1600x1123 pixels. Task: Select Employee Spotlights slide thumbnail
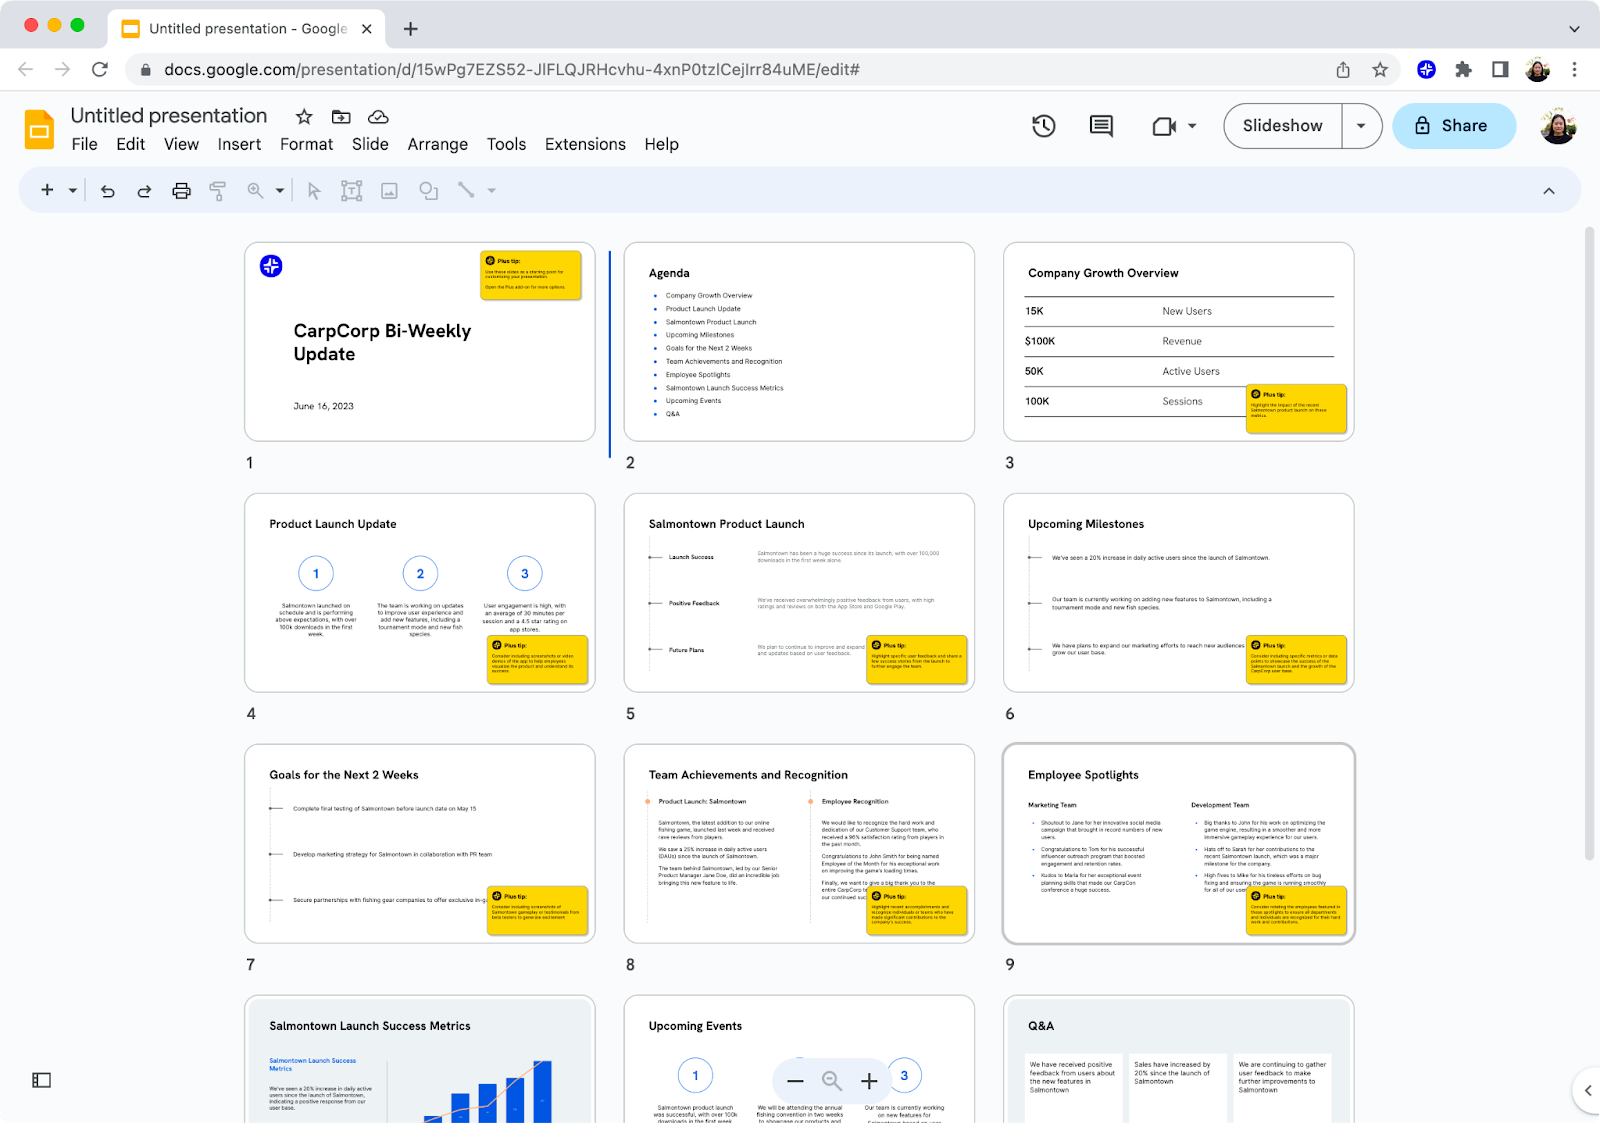point(1179,844)
